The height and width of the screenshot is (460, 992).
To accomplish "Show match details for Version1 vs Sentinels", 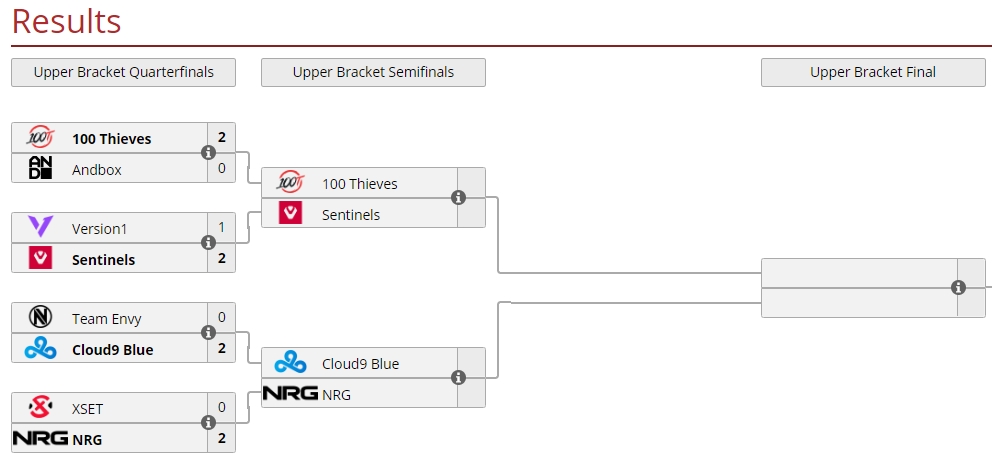I will pos(208,243).
